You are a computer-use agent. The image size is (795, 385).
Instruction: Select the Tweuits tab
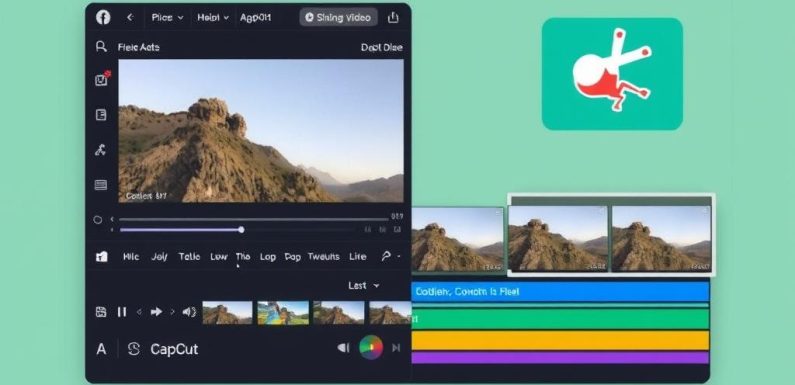(323, 257)
